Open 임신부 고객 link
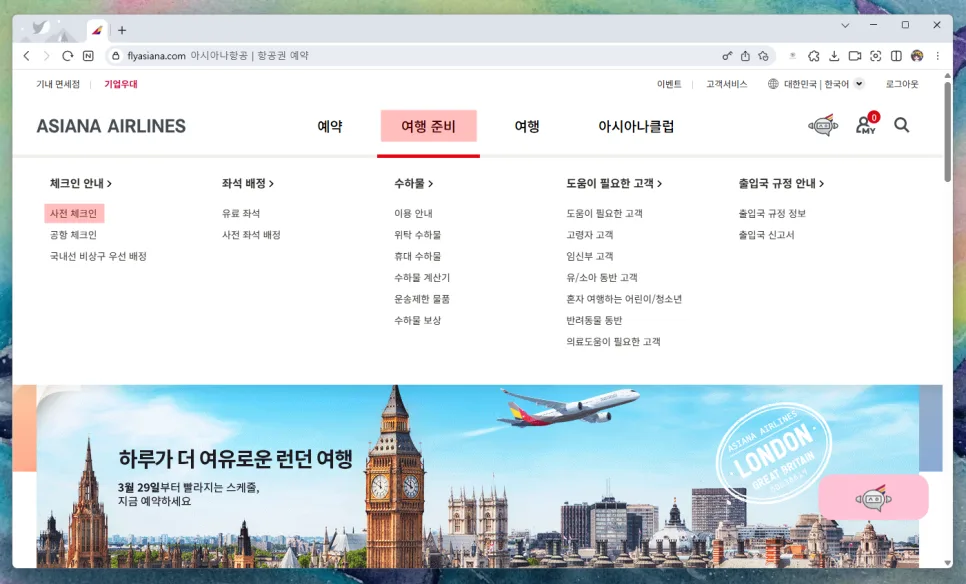 (590, 256)
